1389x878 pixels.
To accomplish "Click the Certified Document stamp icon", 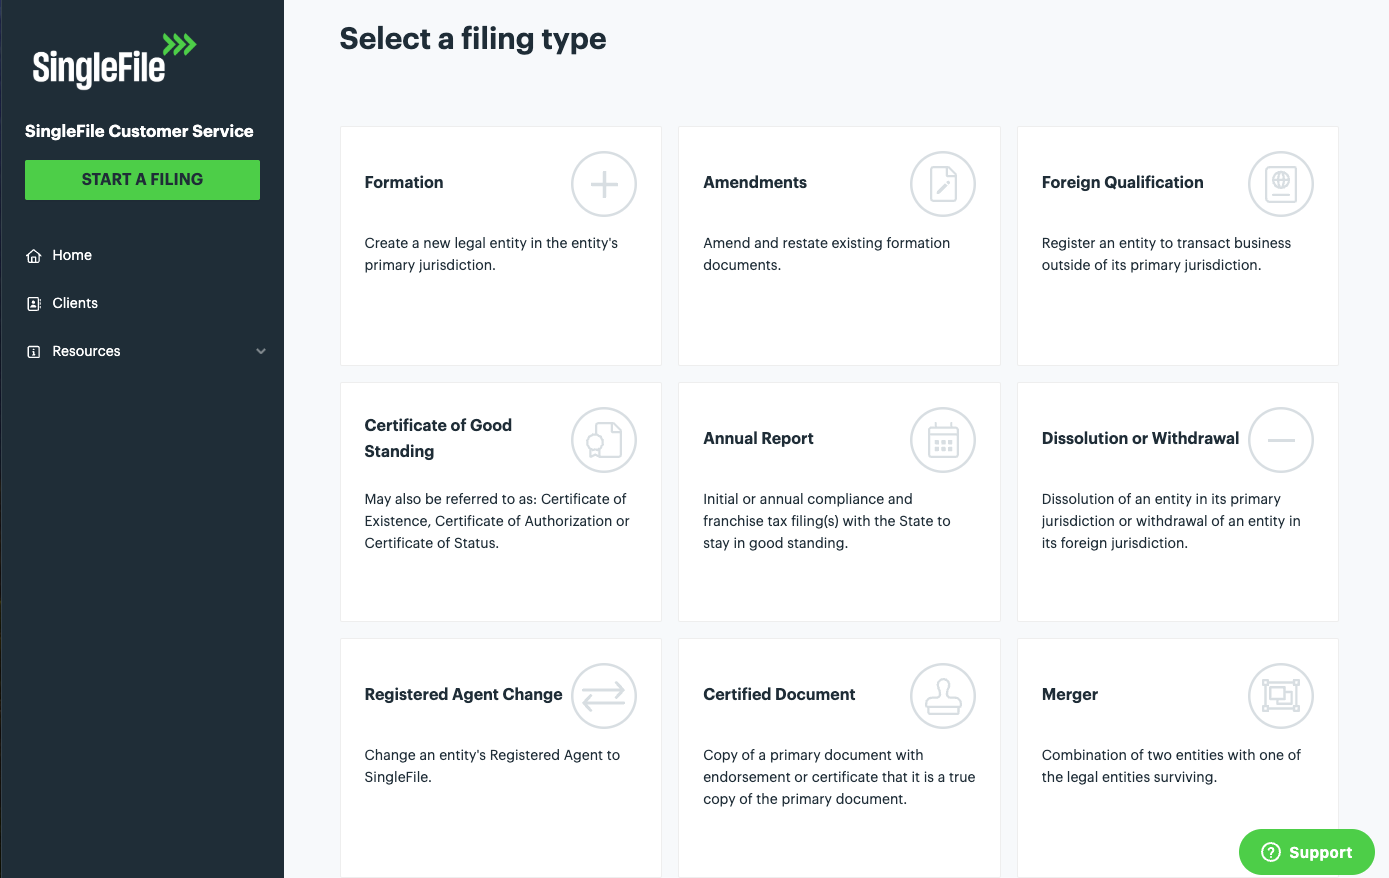I will tap(943, 696).
